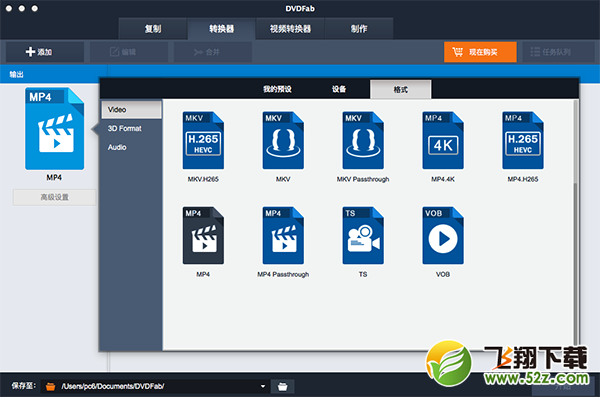The image size is (600, 397).
Task: Open the 制作 (Creator) tab
Action: [359, 29]
